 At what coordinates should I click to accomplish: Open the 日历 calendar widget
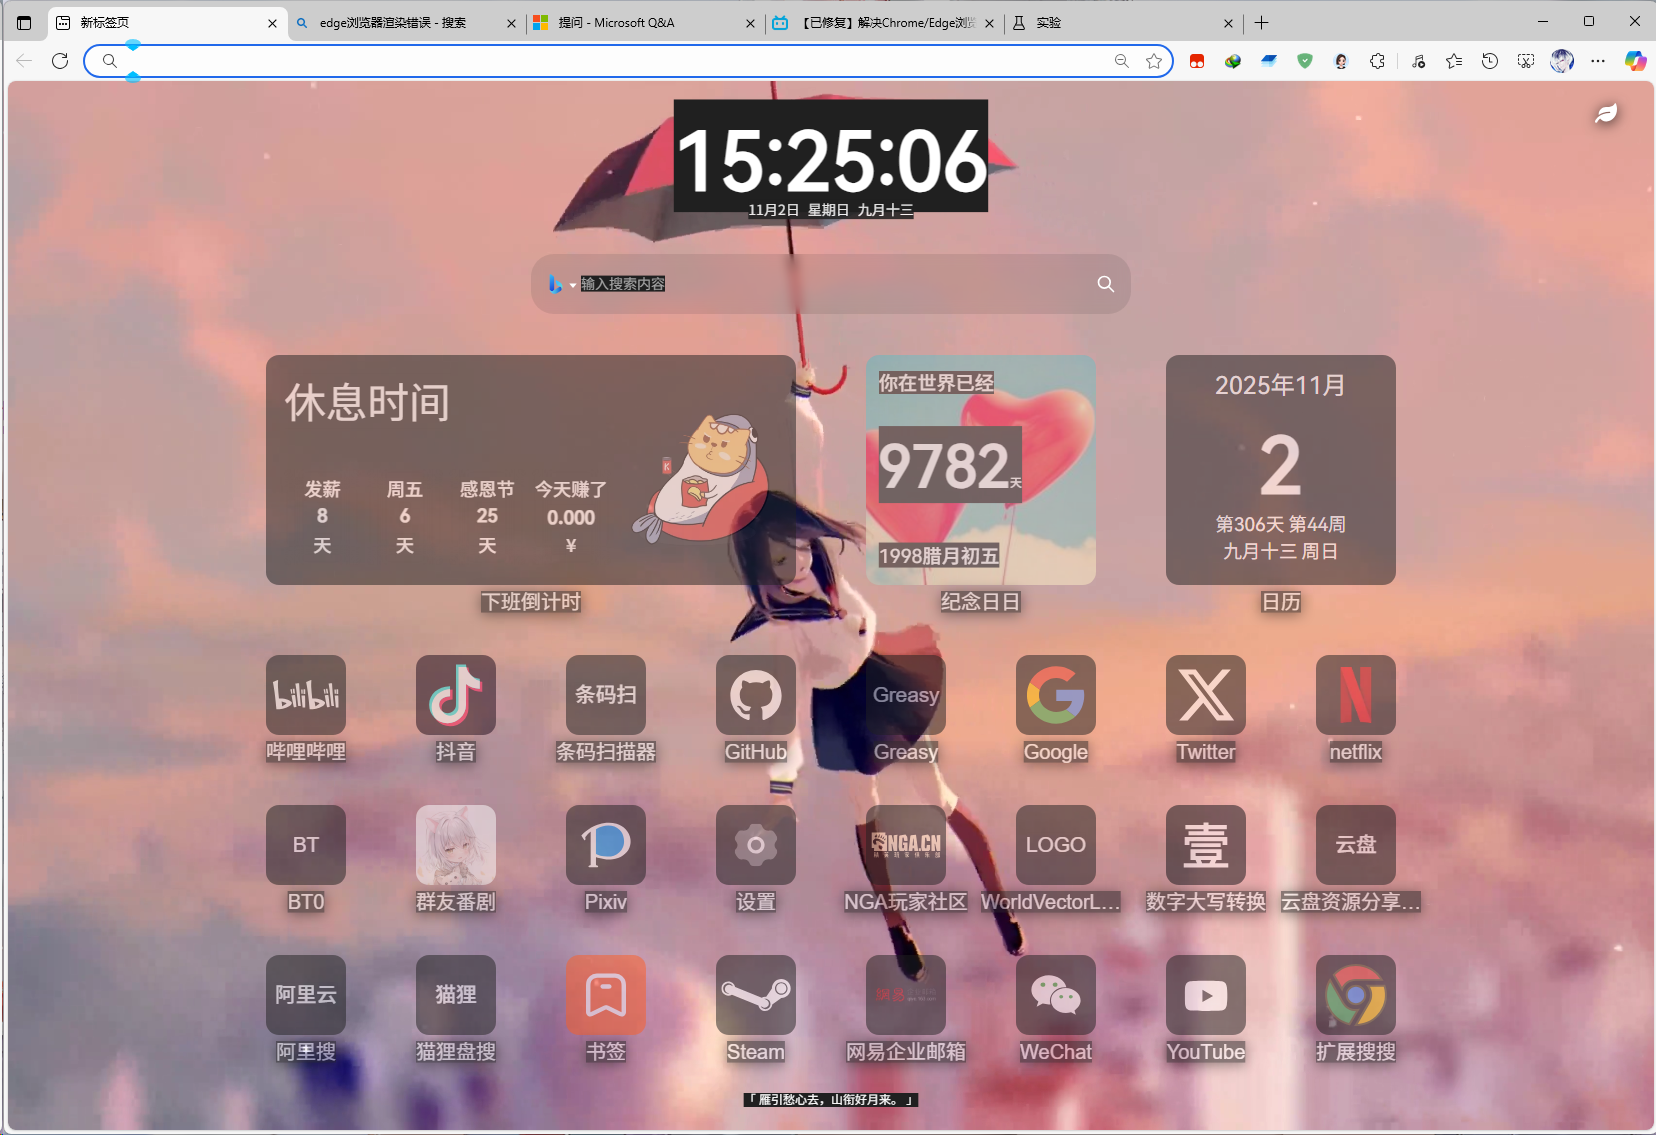click(x=1281, y=470)
